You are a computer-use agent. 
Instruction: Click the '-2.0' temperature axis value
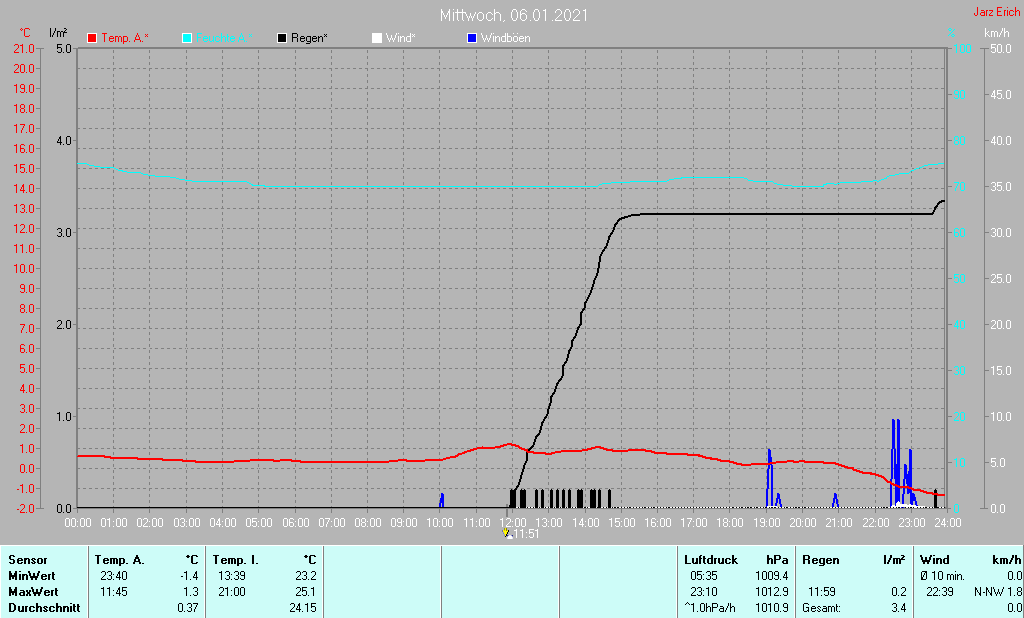point(24,508)
